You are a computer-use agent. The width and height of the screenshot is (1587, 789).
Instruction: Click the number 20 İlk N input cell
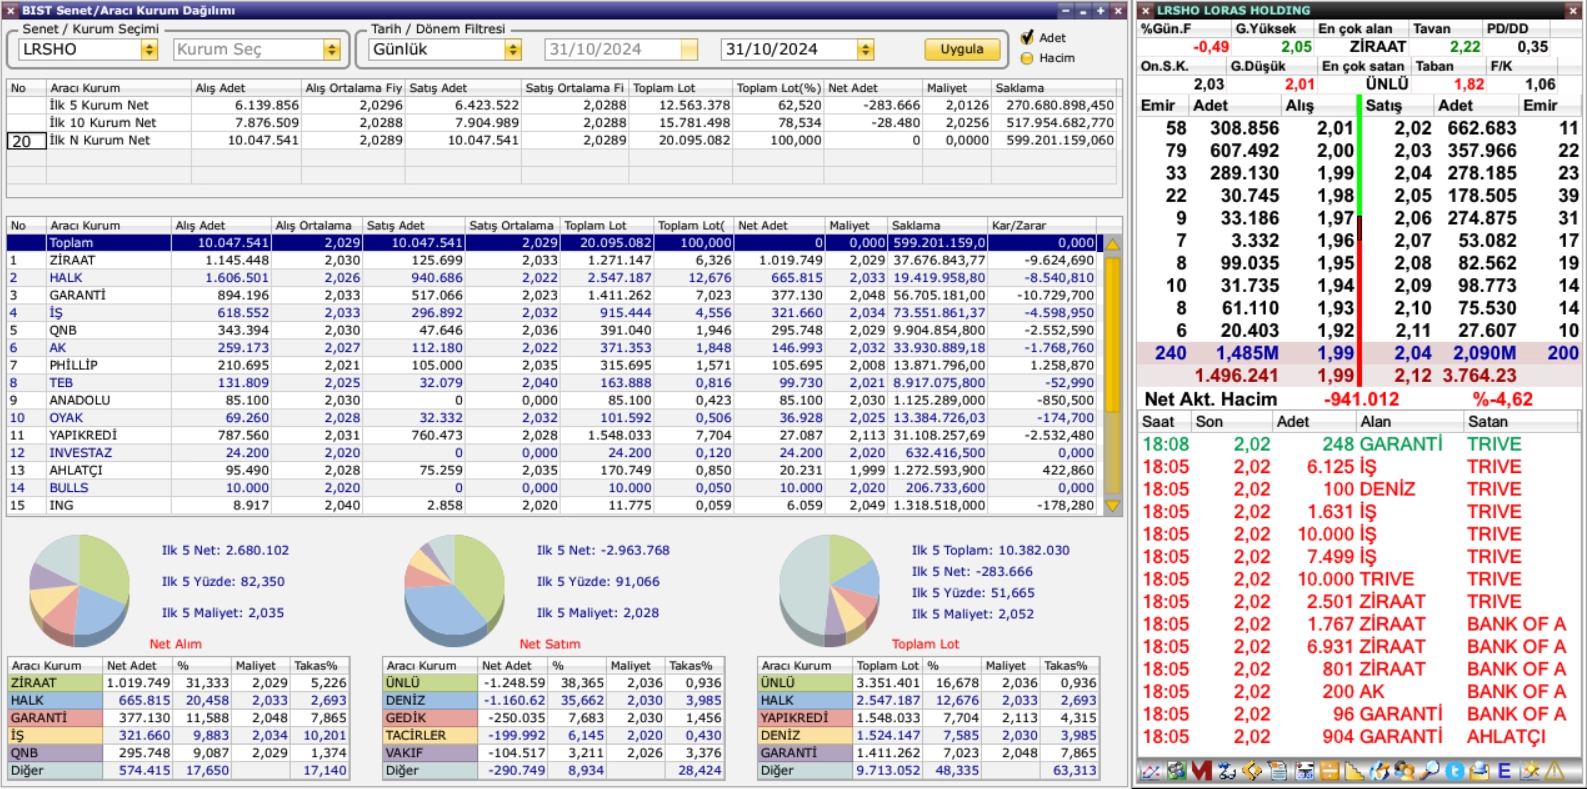(26, 141)
